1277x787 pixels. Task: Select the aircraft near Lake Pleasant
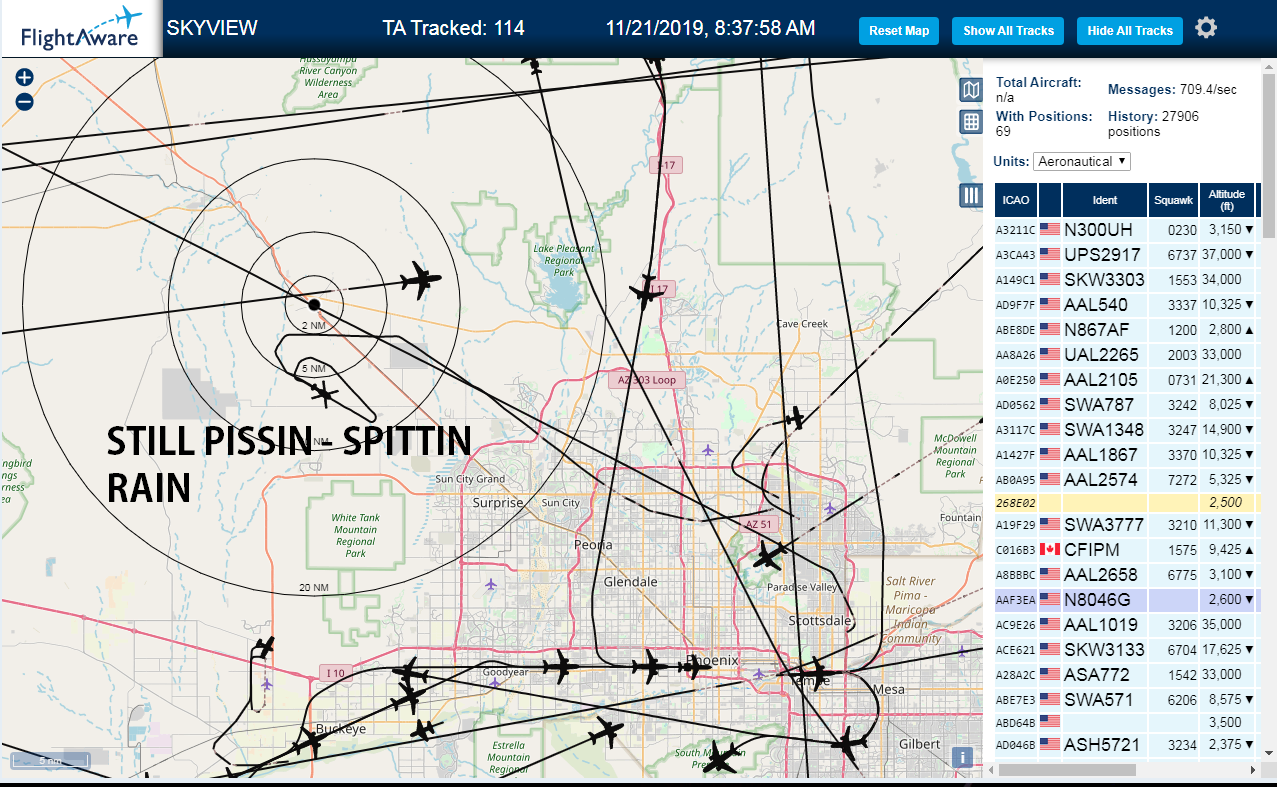646,290
